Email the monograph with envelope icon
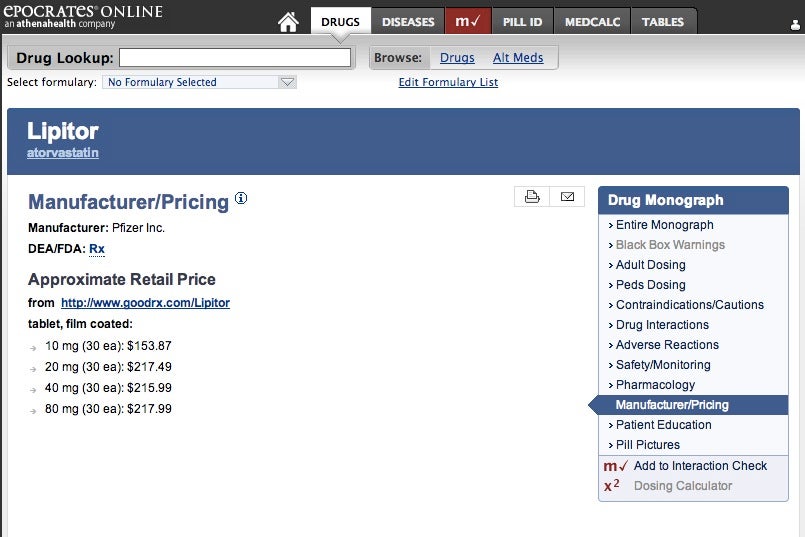Viewport: 805px width, 537px height. pyautogui.click(x=567, y=197)
